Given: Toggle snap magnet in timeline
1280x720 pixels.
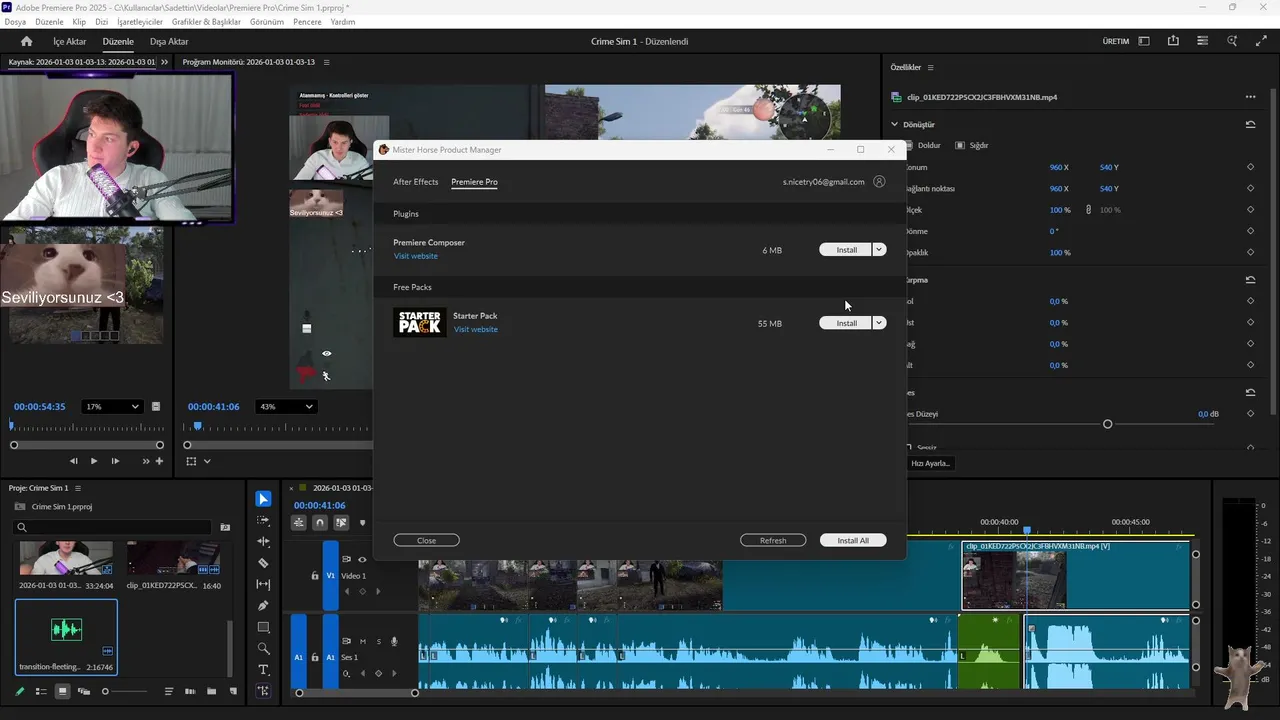Looking at the screenshot, I should point(320,522).
